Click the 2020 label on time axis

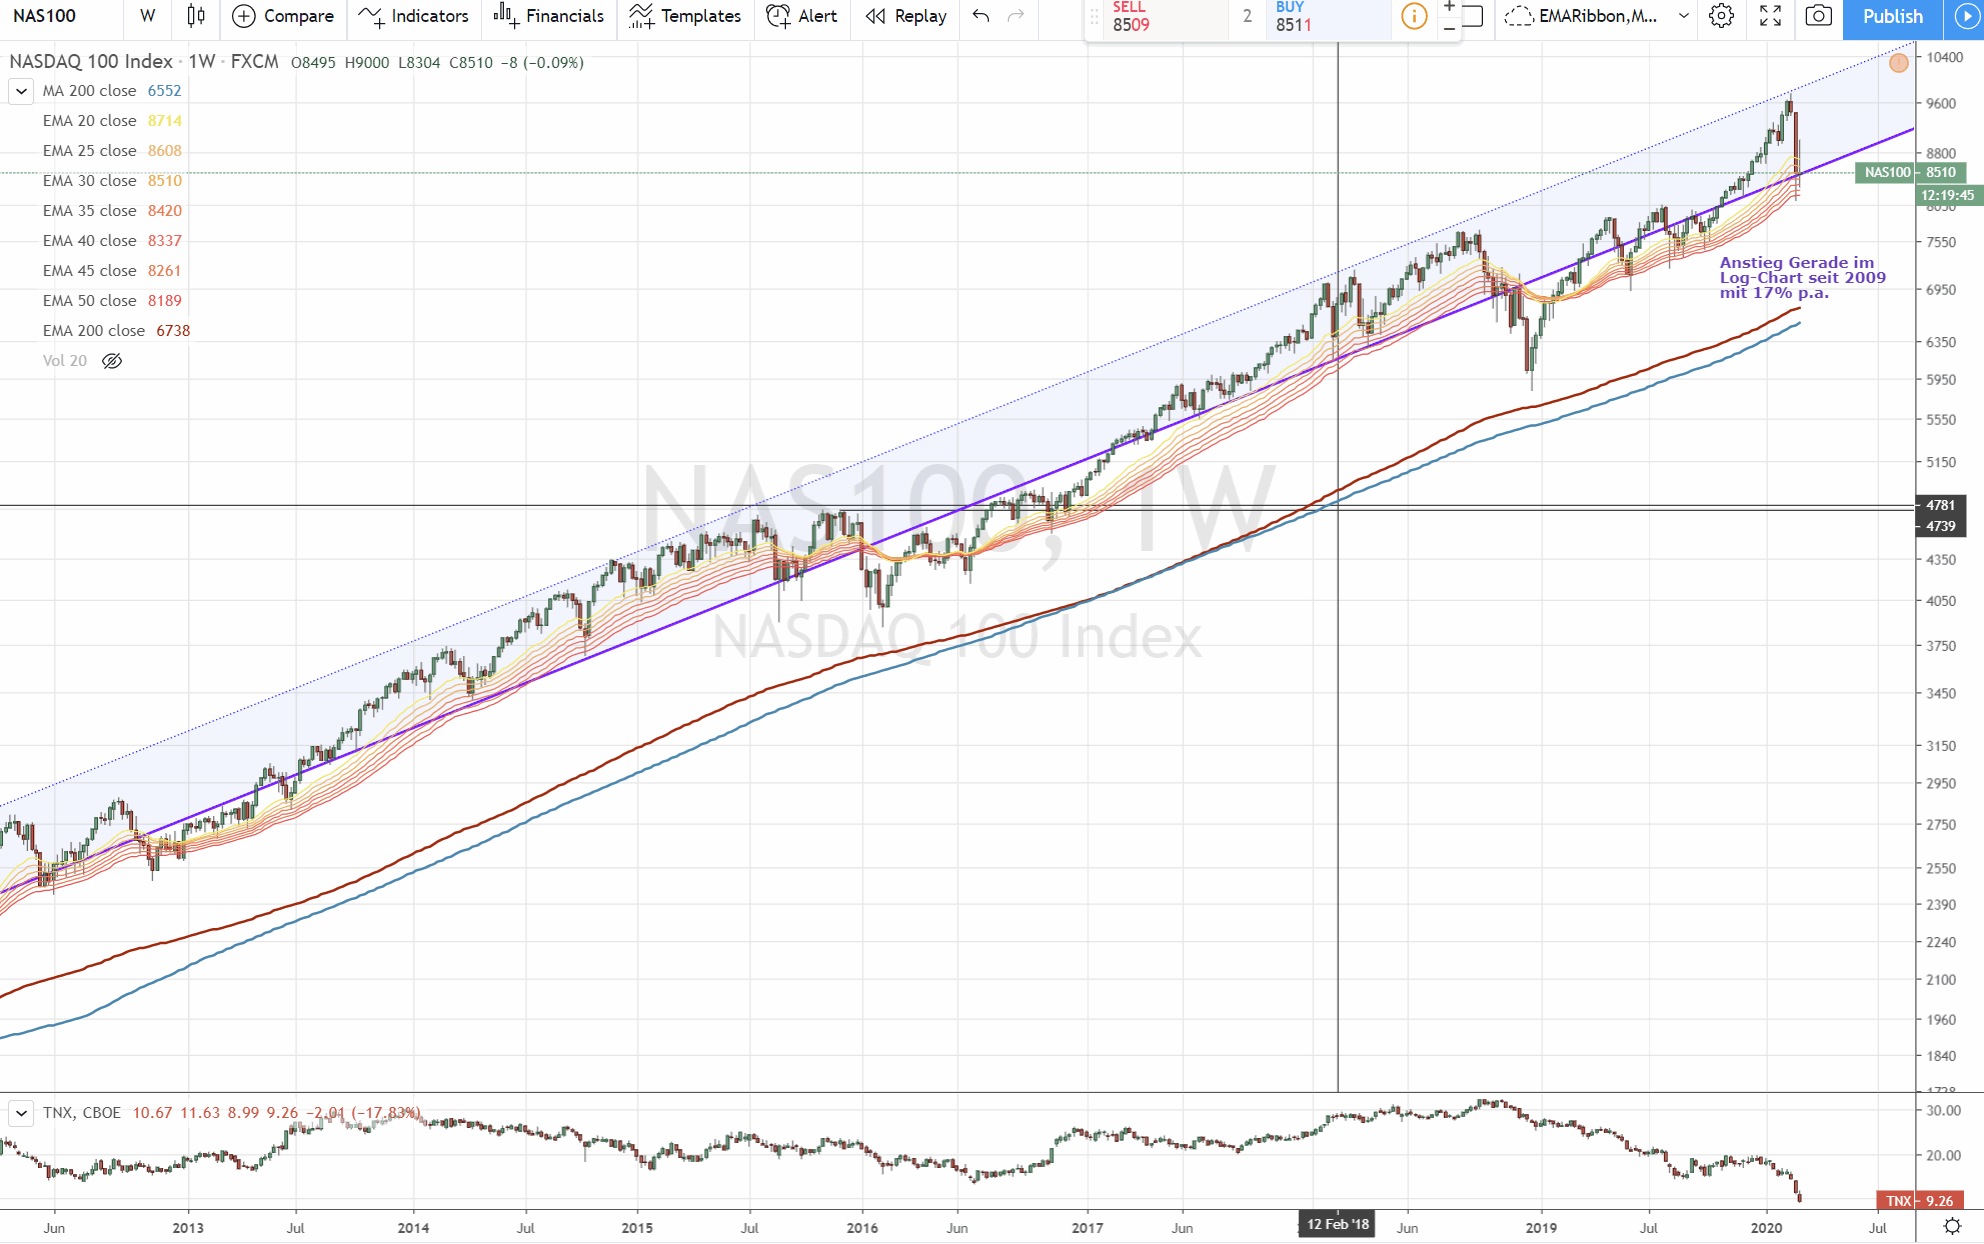(1766, 1227)
